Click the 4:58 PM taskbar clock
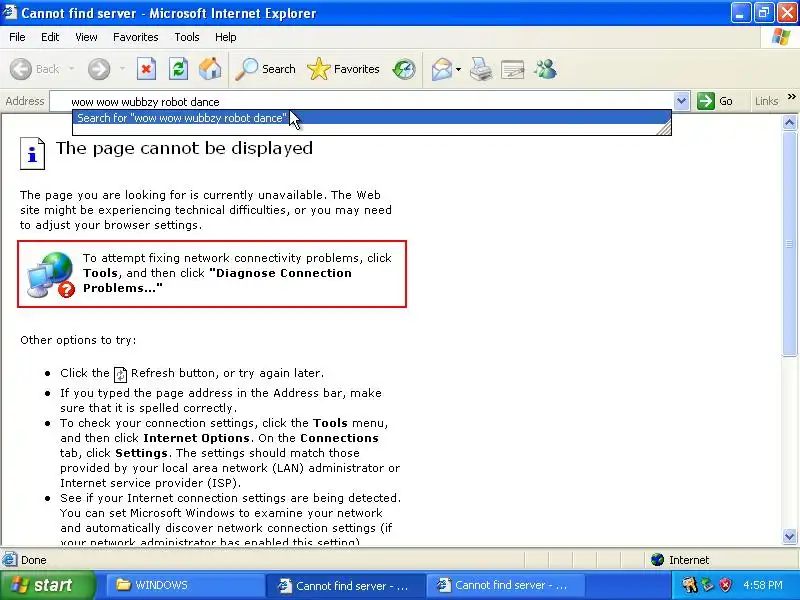800x600 pixels. (763, 585)
